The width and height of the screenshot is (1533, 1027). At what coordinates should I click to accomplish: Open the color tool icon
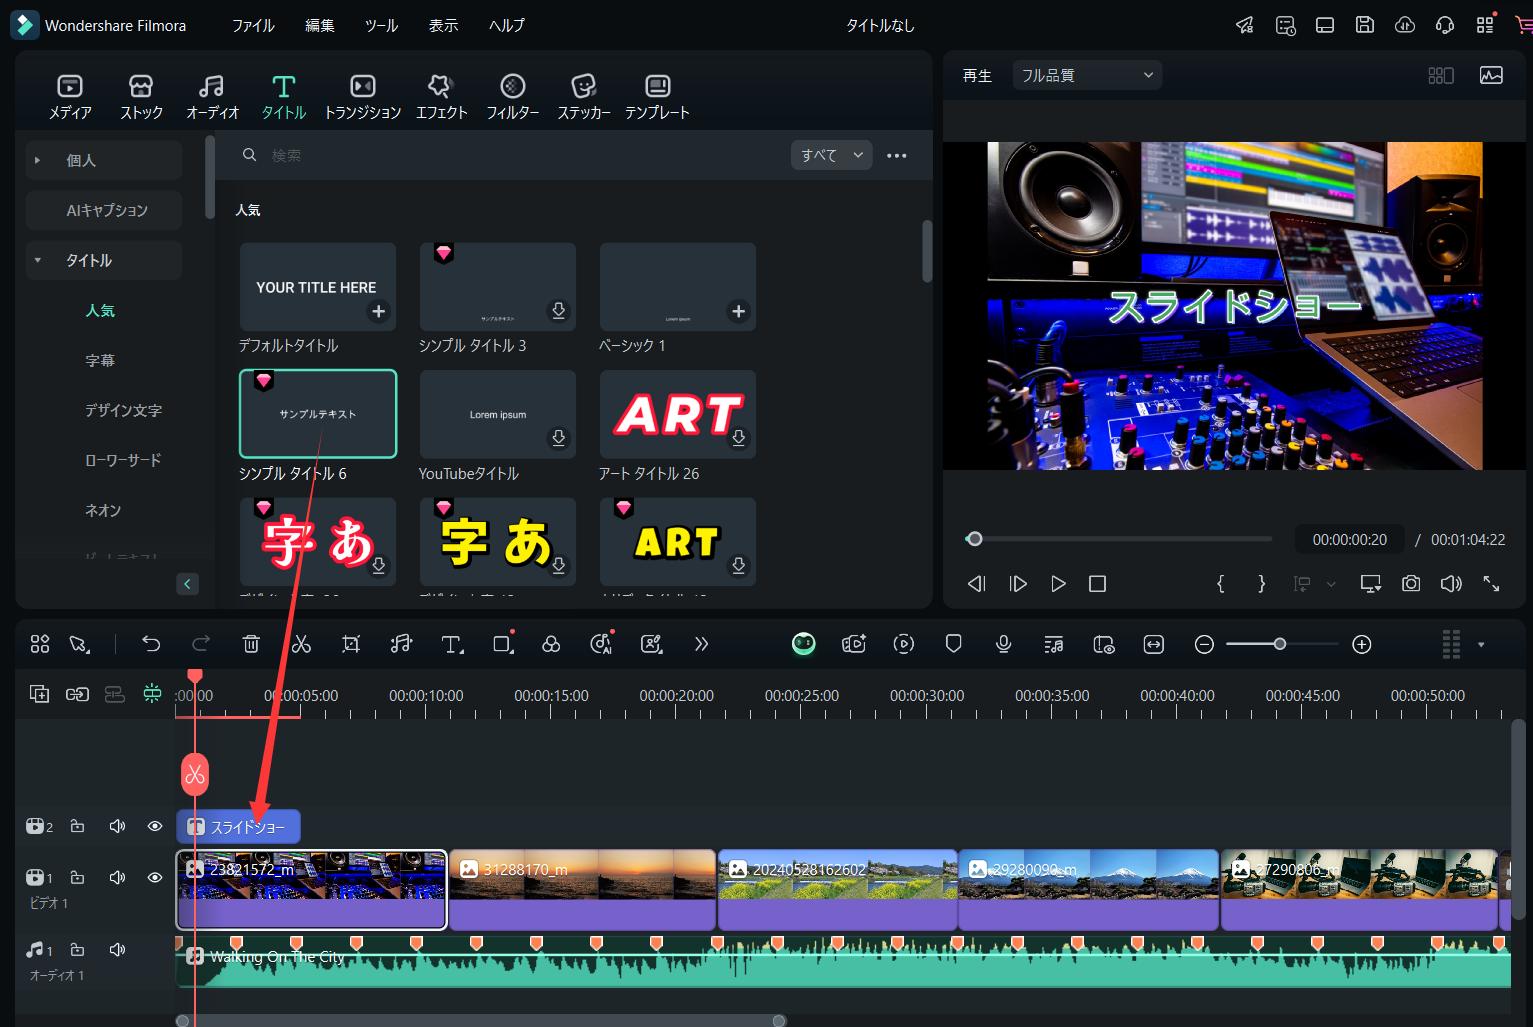click(x=551, y=644)
